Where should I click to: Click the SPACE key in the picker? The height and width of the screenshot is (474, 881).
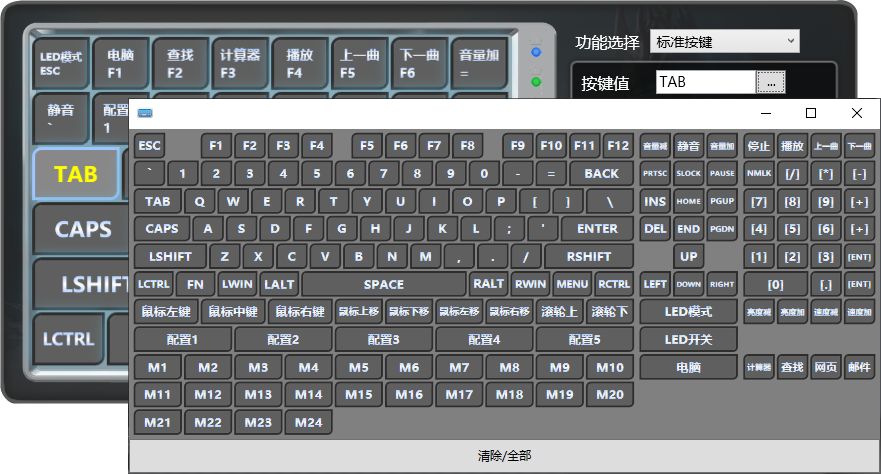[x=383, y=284]
